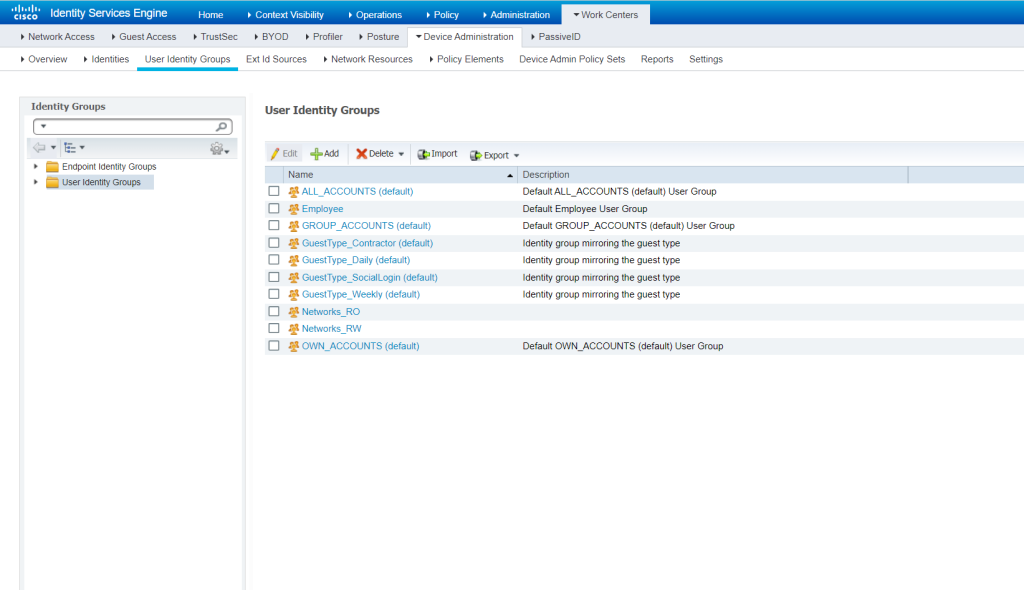The image size is (1024, 590).
Task: Click the back arrow icon in Identity Groups
Action: (x=39, y=148)
